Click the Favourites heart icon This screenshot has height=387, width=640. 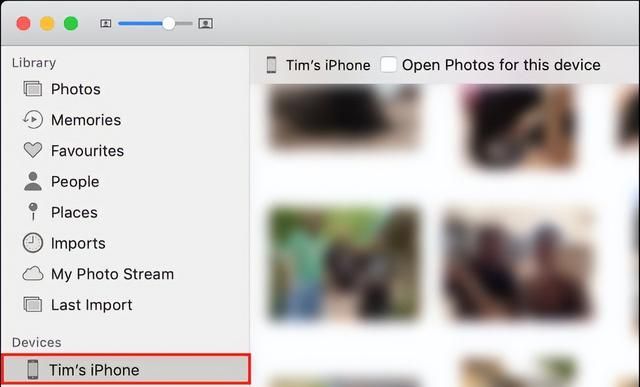point(33,150)
